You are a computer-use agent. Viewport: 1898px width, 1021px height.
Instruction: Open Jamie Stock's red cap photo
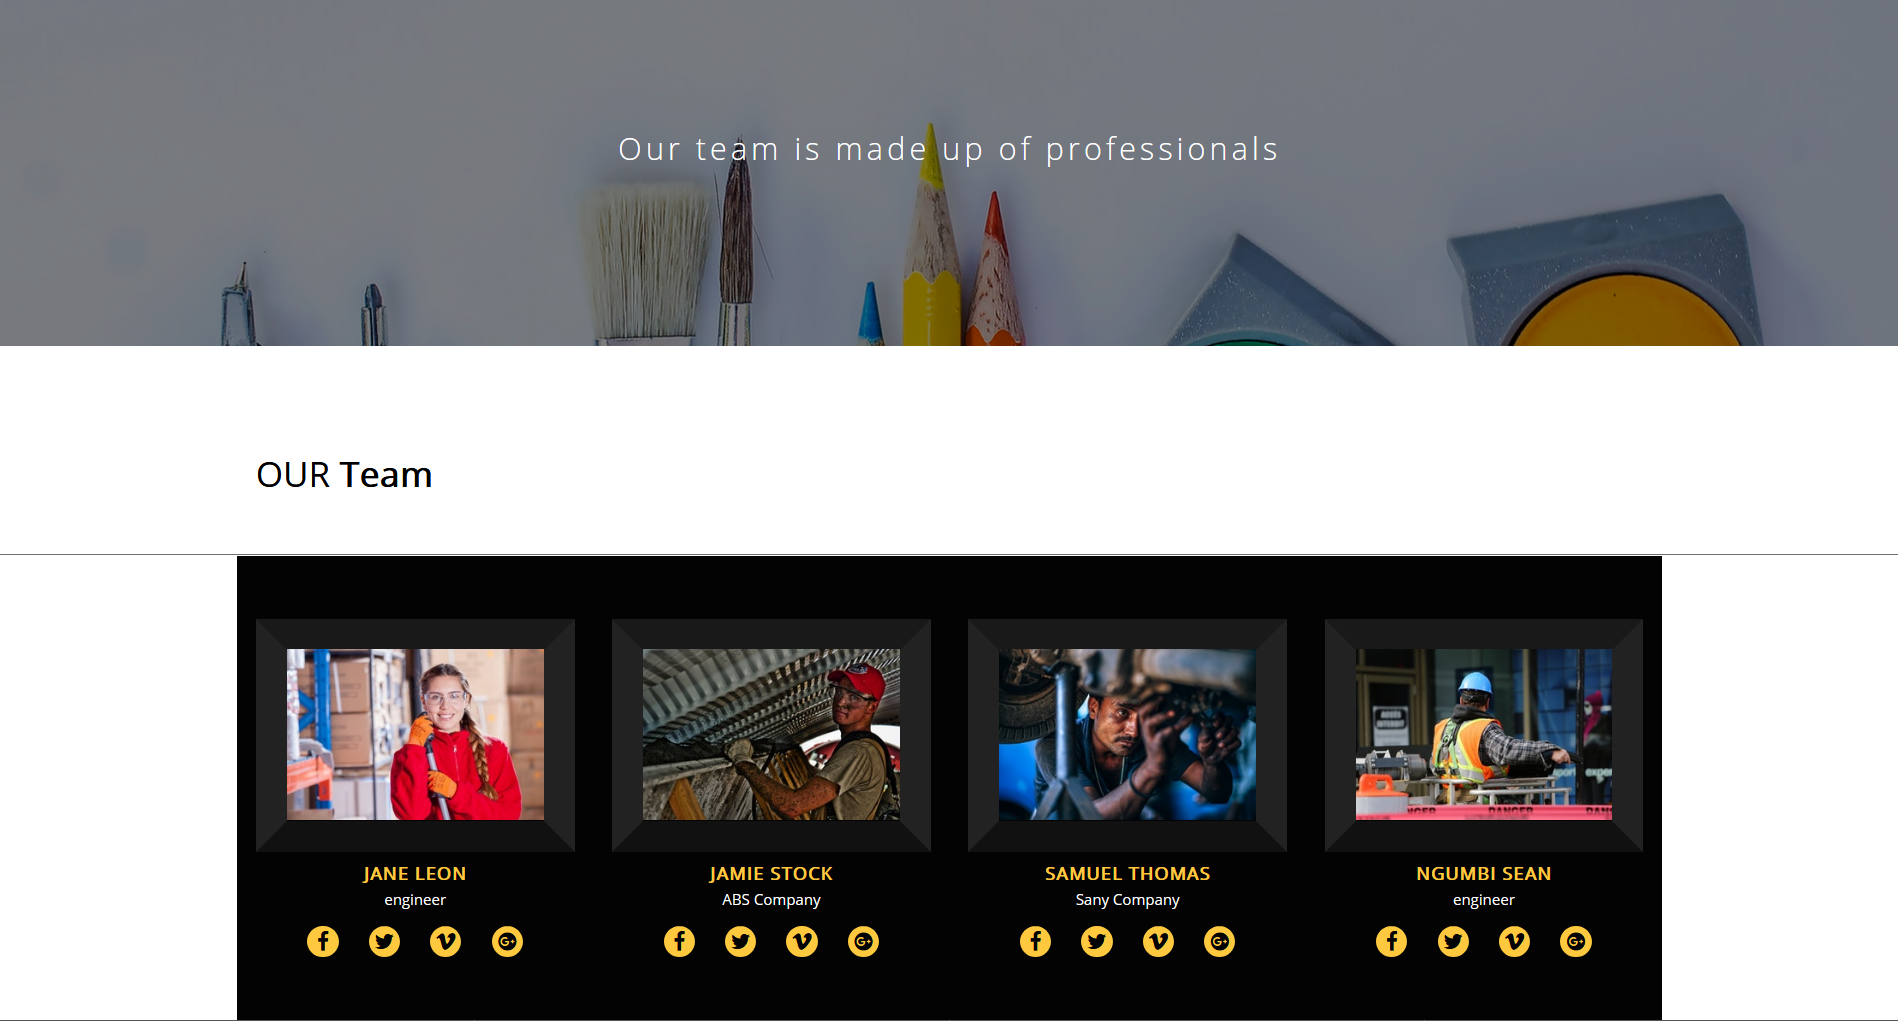click(x=771, y=735)
